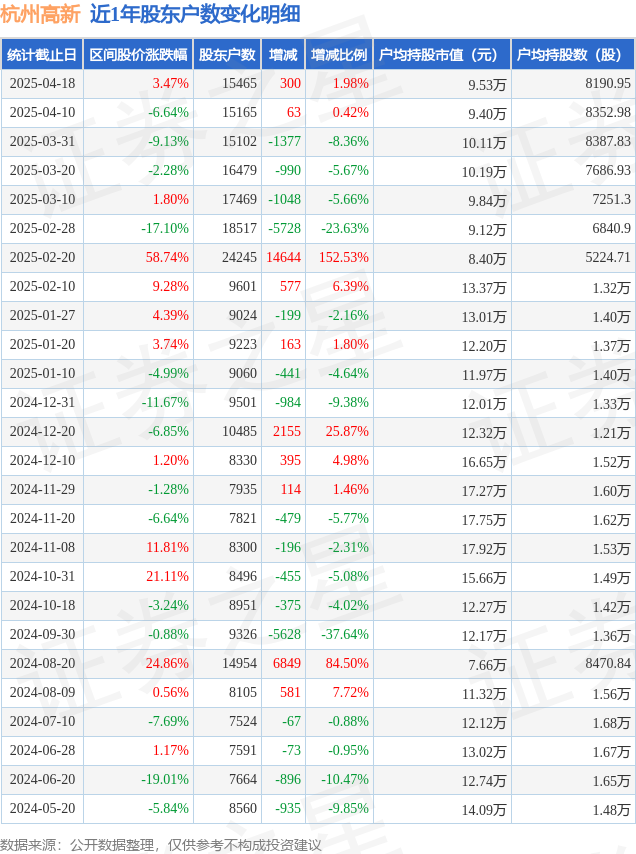Viewport: 636px width, 854px height.
Task: Click the 杭州高新 stock name title
Action: [x=40, y=14]
